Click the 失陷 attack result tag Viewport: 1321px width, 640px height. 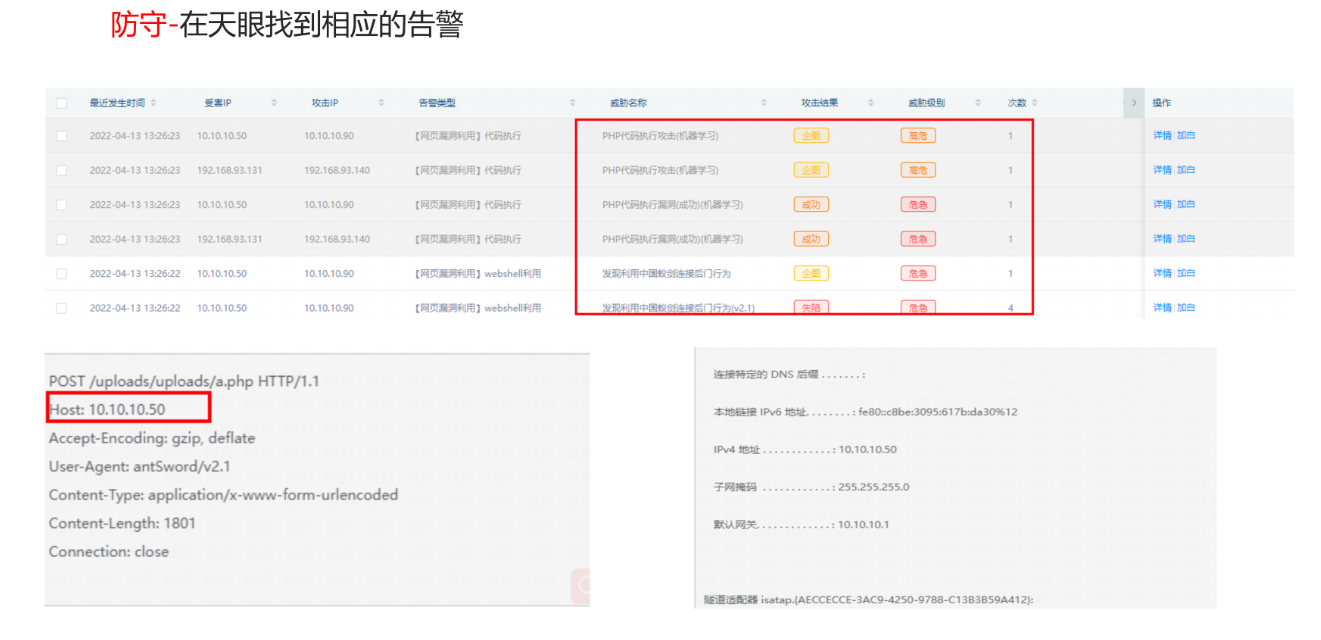(811, 308)
